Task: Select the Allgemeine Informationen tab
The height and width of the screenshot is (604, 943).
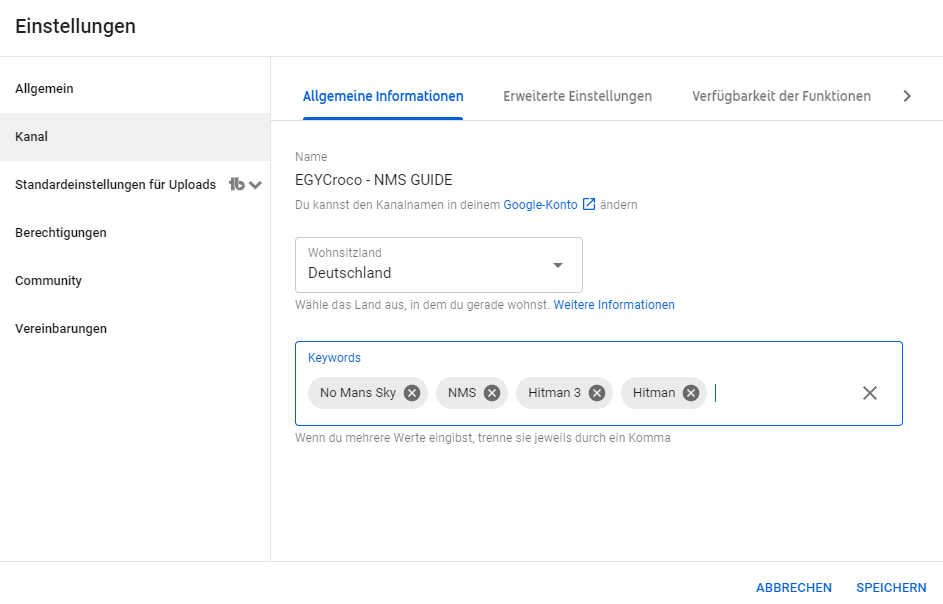Action: point(383,96)
